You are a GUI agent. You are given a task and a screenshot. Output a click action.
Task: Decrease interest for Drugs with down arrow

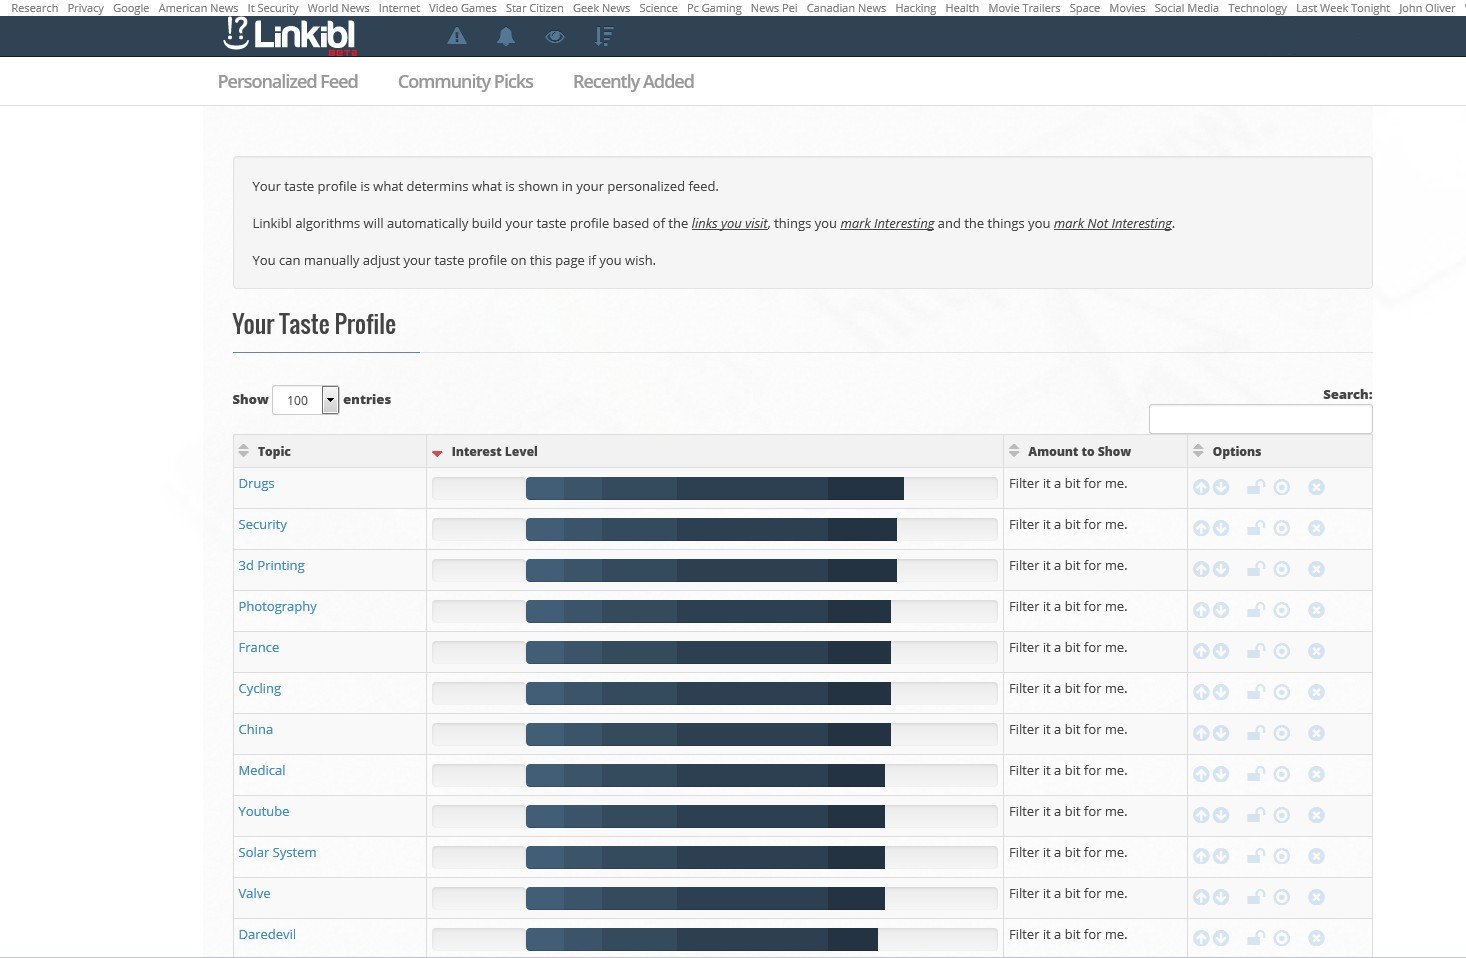coord(1221,487)
